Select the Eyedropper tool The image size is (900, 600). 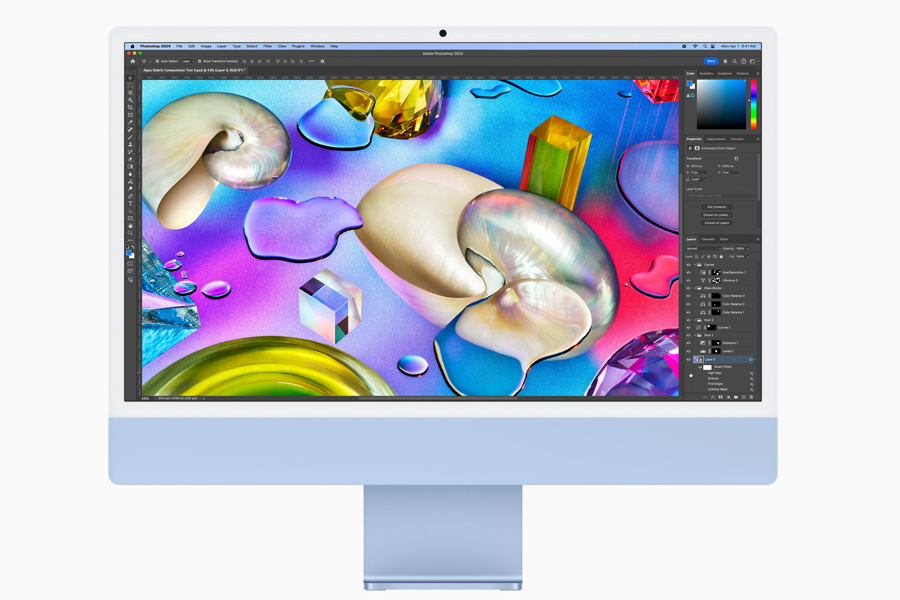130,122
